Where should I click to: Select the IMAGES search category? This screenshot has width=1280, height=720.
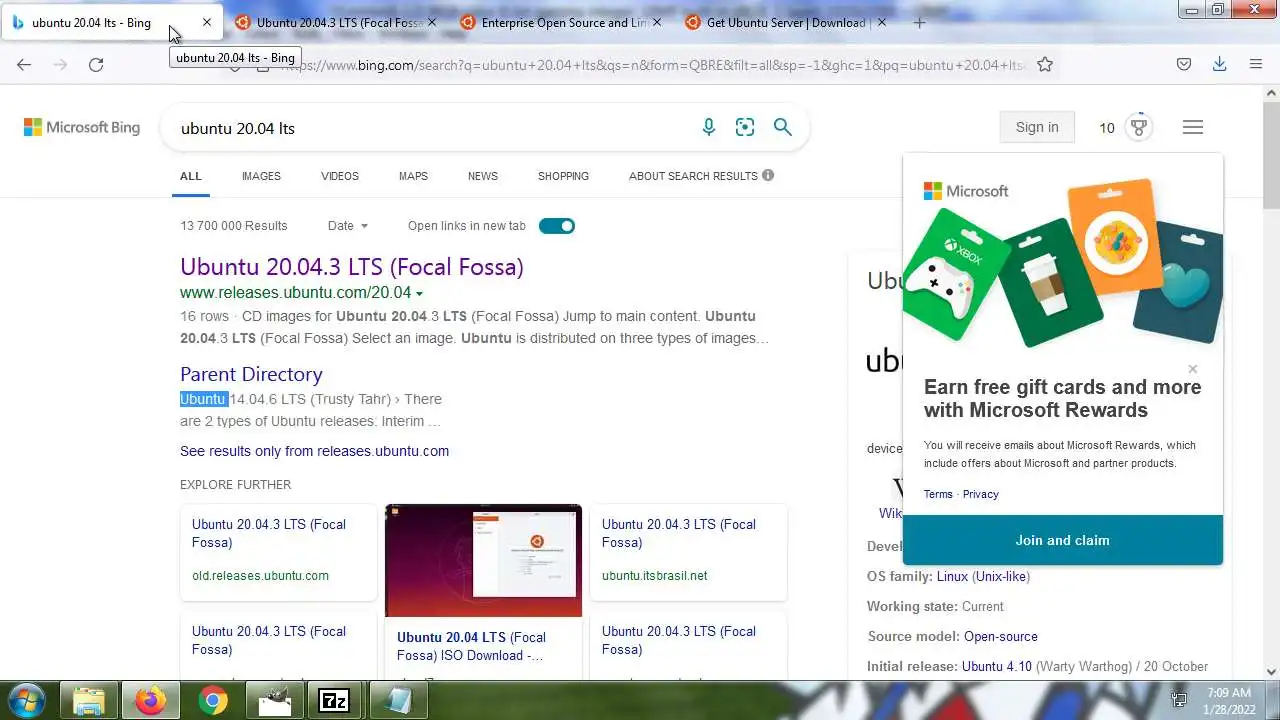coord(261,176)
